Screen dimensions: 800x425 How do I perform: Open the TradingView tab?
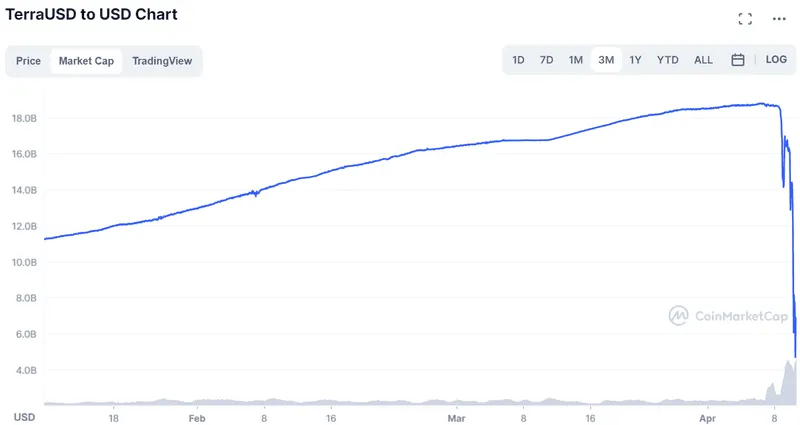[x=162, y=61]
